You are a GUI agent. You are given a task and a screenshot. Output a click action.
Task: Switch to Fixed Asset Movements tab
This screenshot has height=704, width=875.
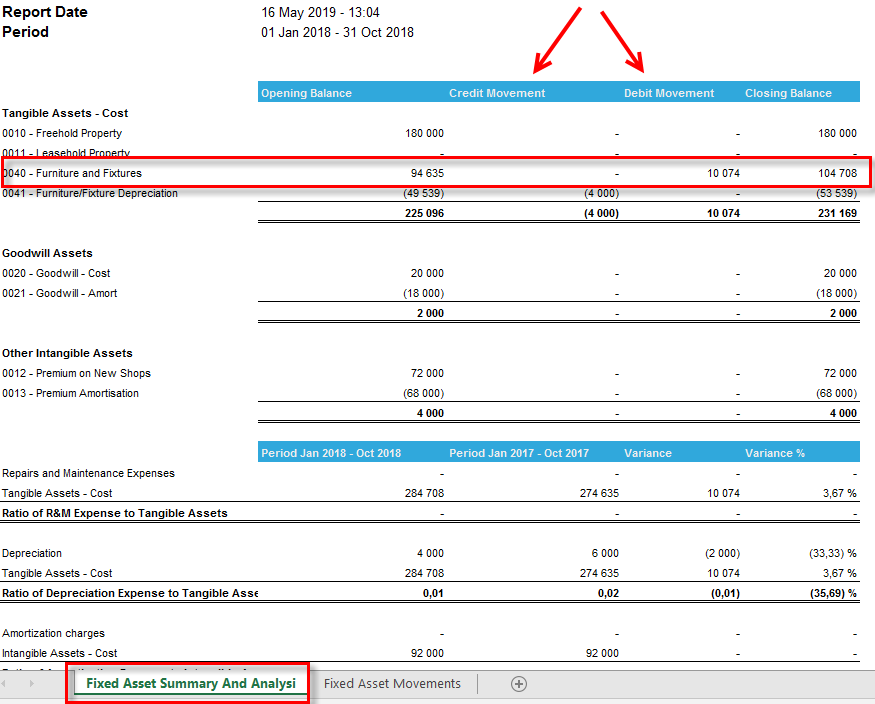click(392, 683)
